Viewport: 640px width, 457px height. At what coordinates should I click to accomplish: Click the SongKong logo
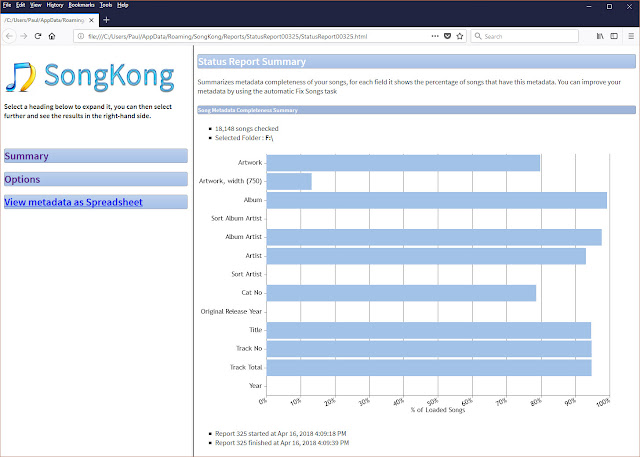90,77
